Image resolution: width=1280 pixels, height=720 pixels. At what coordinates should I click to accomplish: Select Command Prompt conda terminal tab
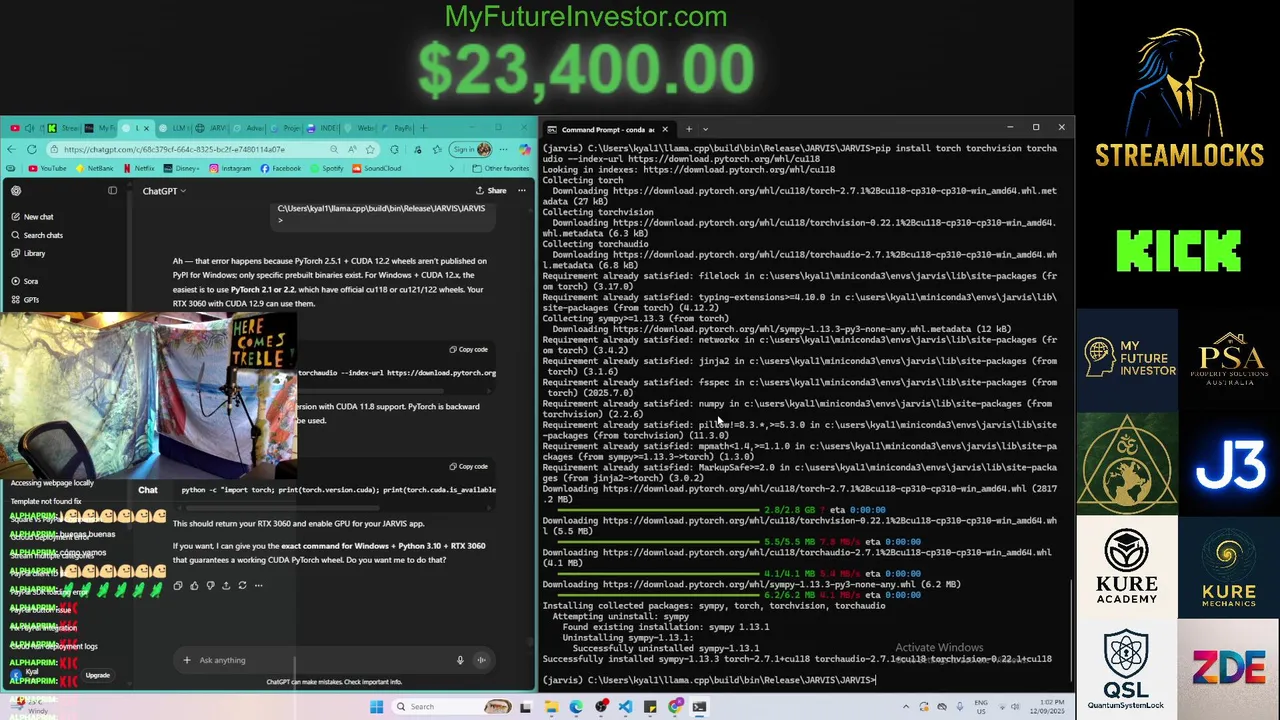[607, 129]
